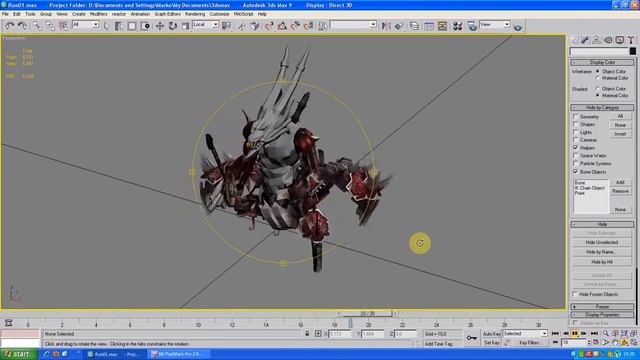The image size is (640, 360).
Task: Open Schematic View toolbar icon
Action: coord(442,26)
